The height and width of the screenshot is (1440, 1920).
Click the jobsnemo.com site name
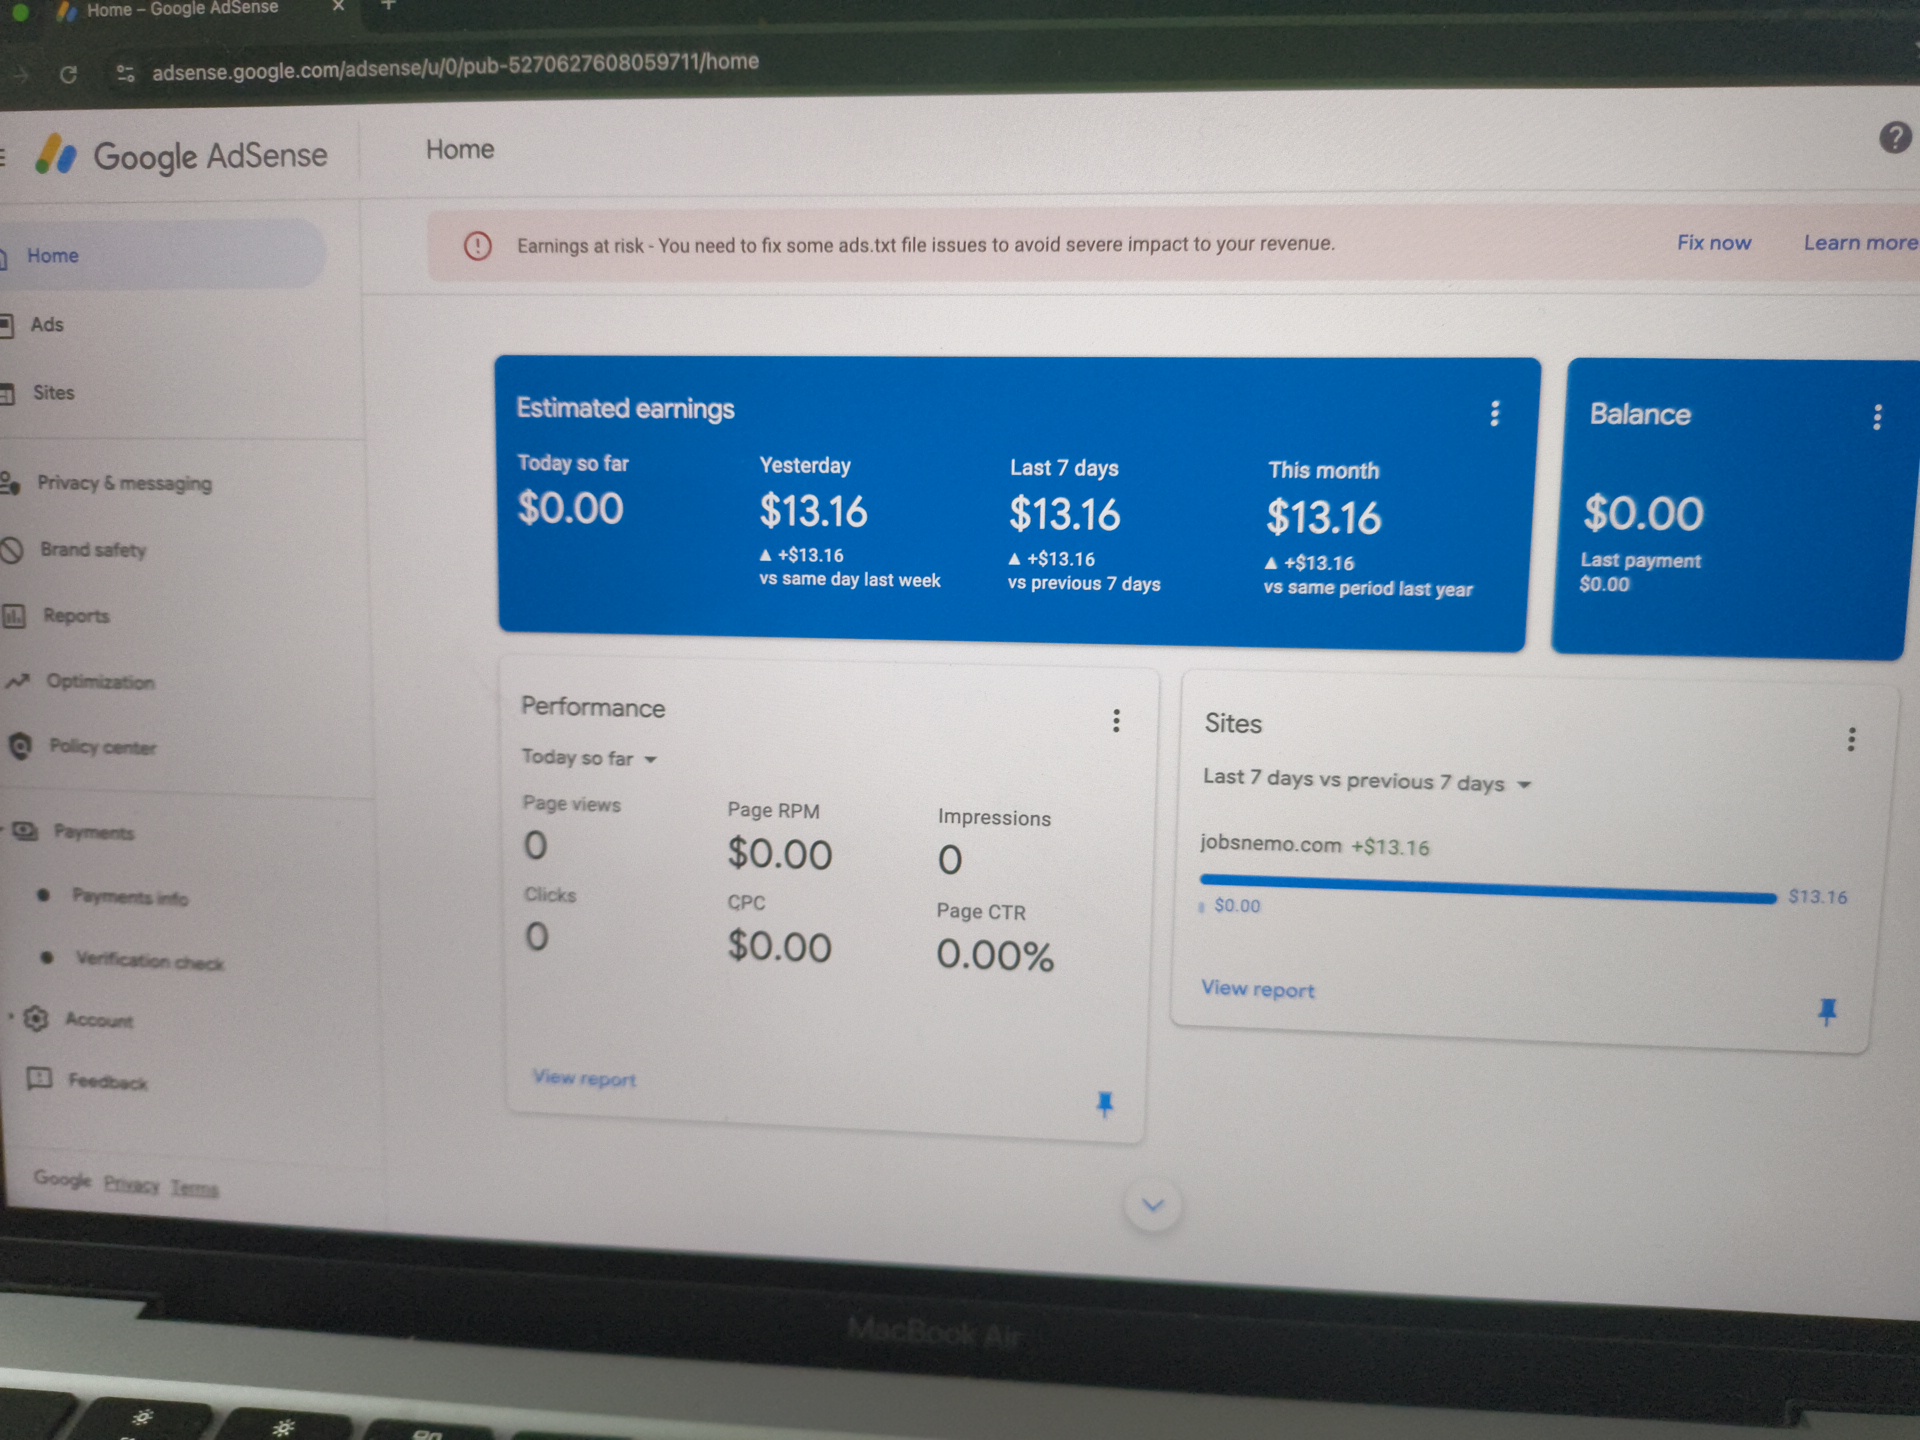point(1270,843)
